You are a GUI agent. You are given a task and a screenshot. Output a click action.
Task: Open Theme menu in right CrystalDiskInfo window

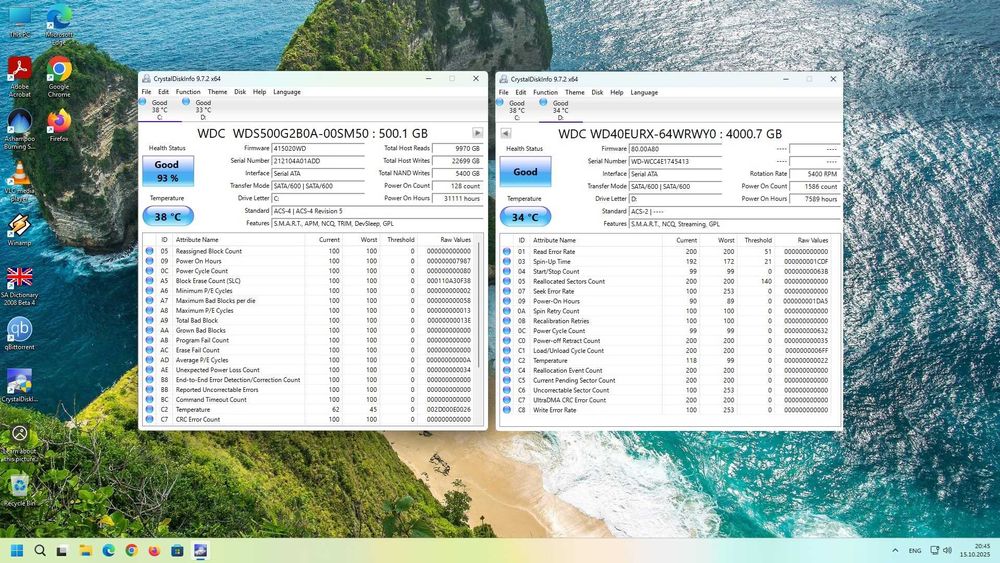[x=575, y=92]
